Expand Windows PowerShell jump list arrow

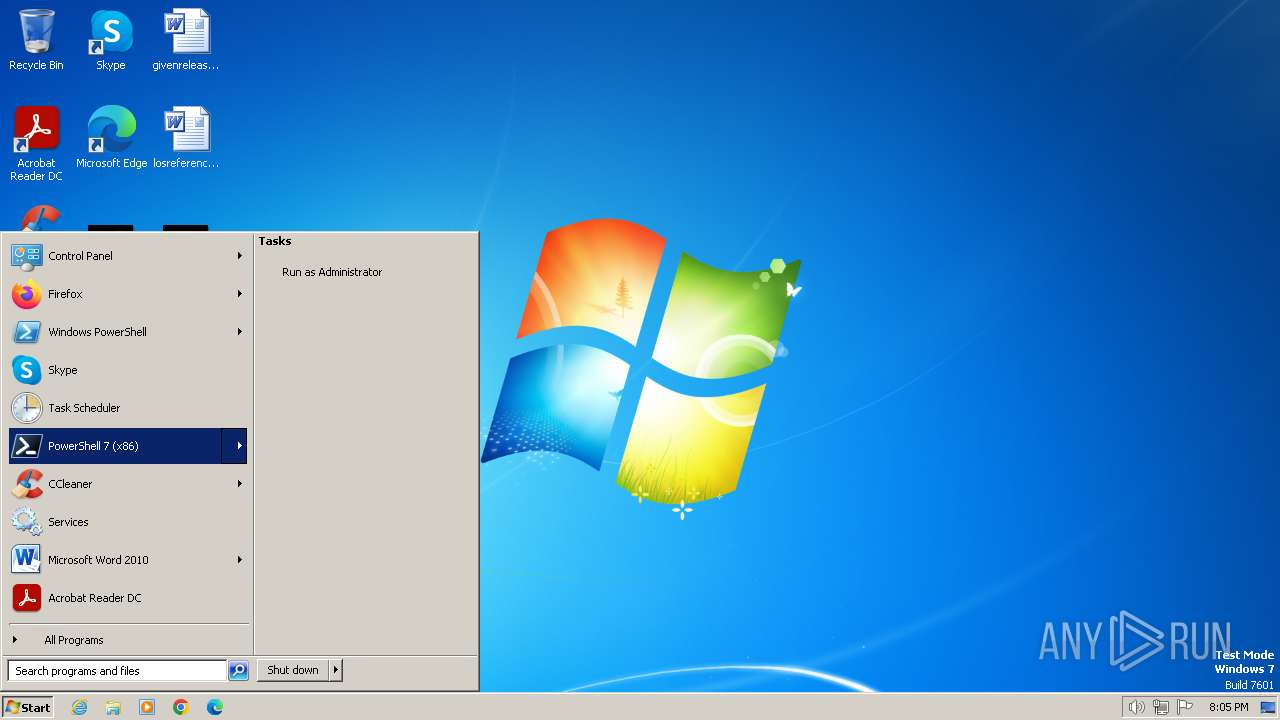point(239,332)
